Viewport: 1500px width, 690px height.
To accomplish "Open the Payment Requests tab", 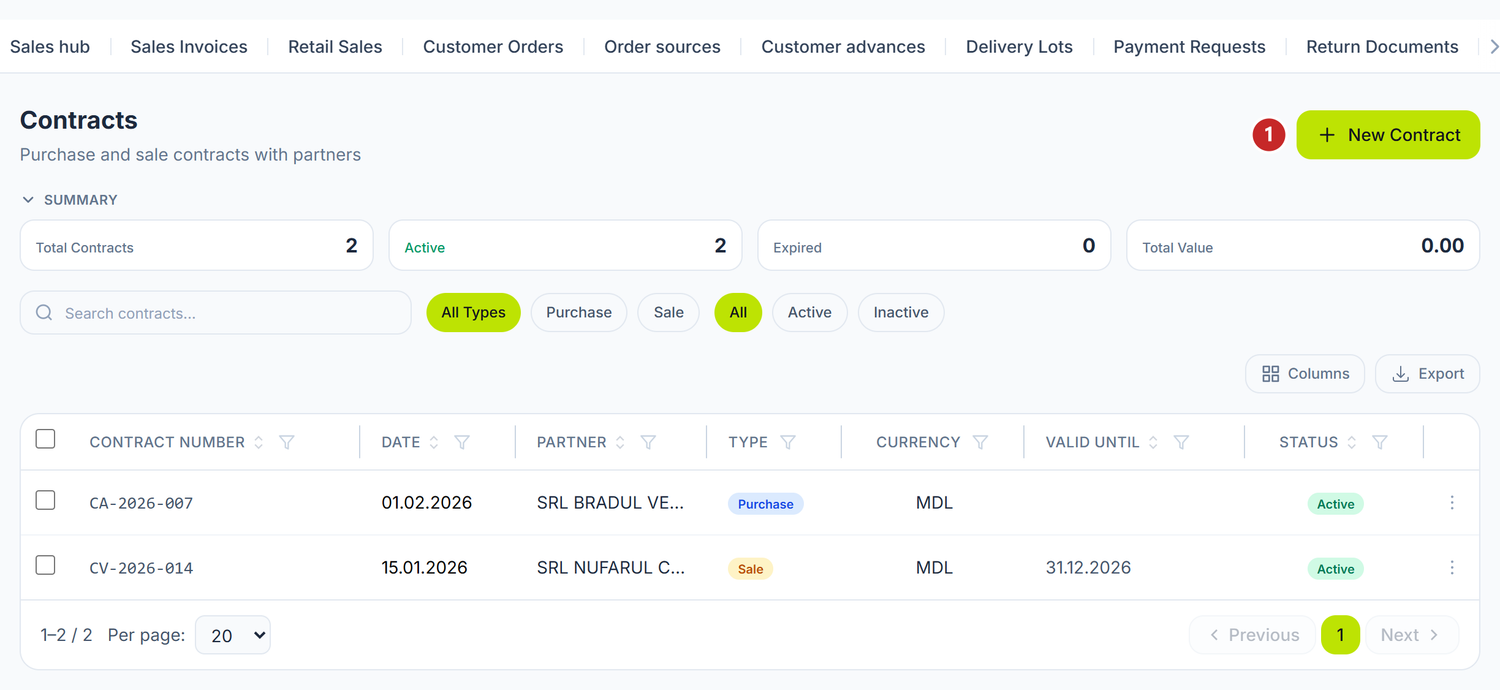I will click(x=1189, y=47).
